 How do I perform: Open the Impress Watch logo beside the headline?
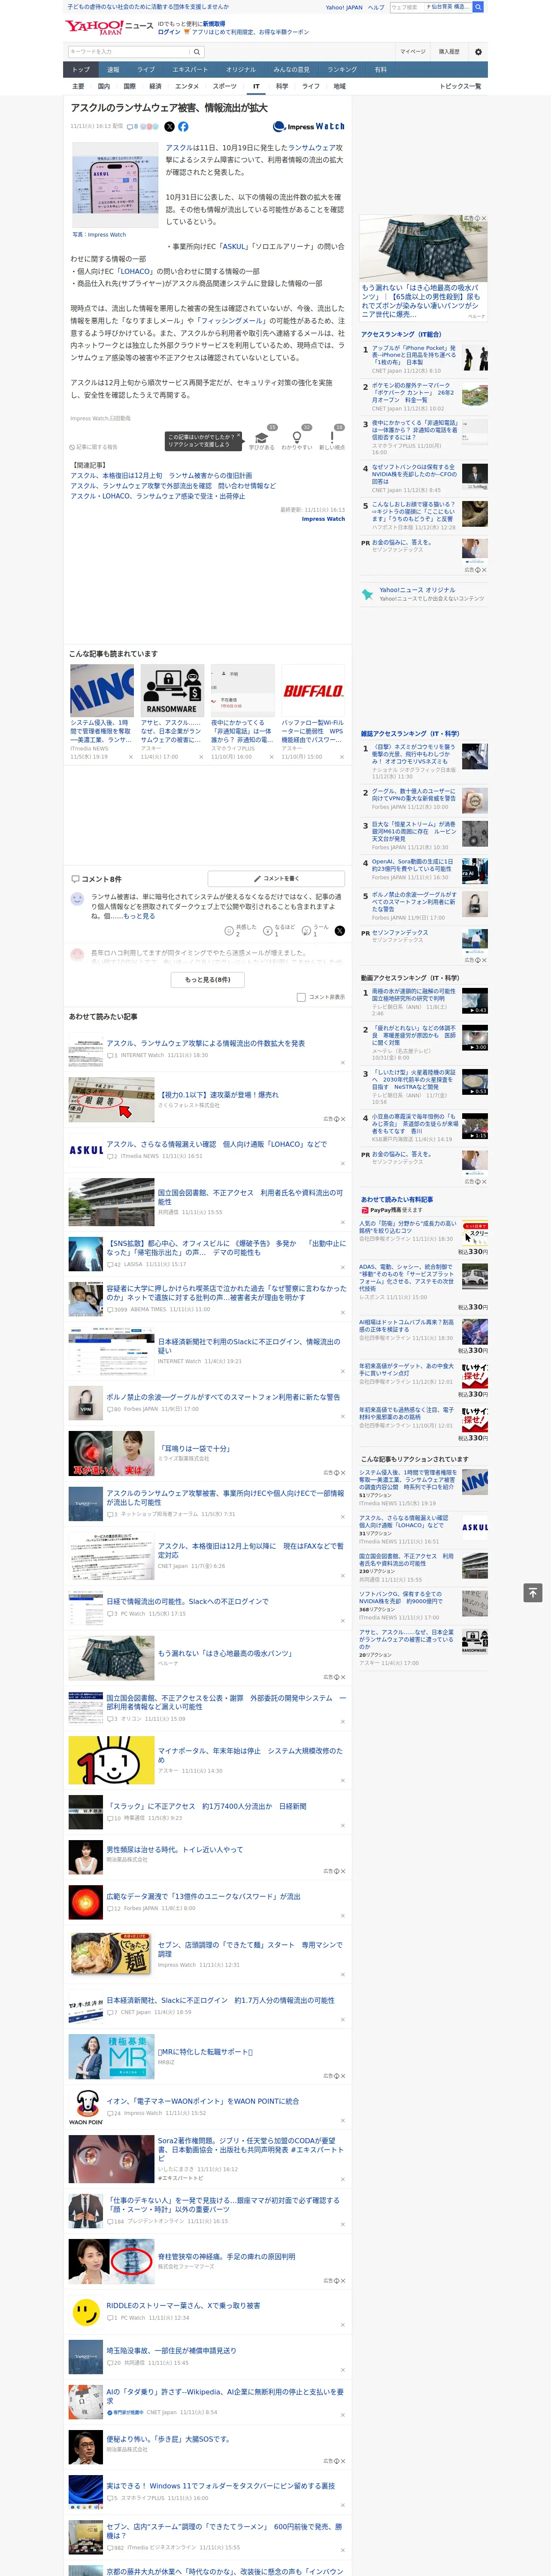(308, 127)
